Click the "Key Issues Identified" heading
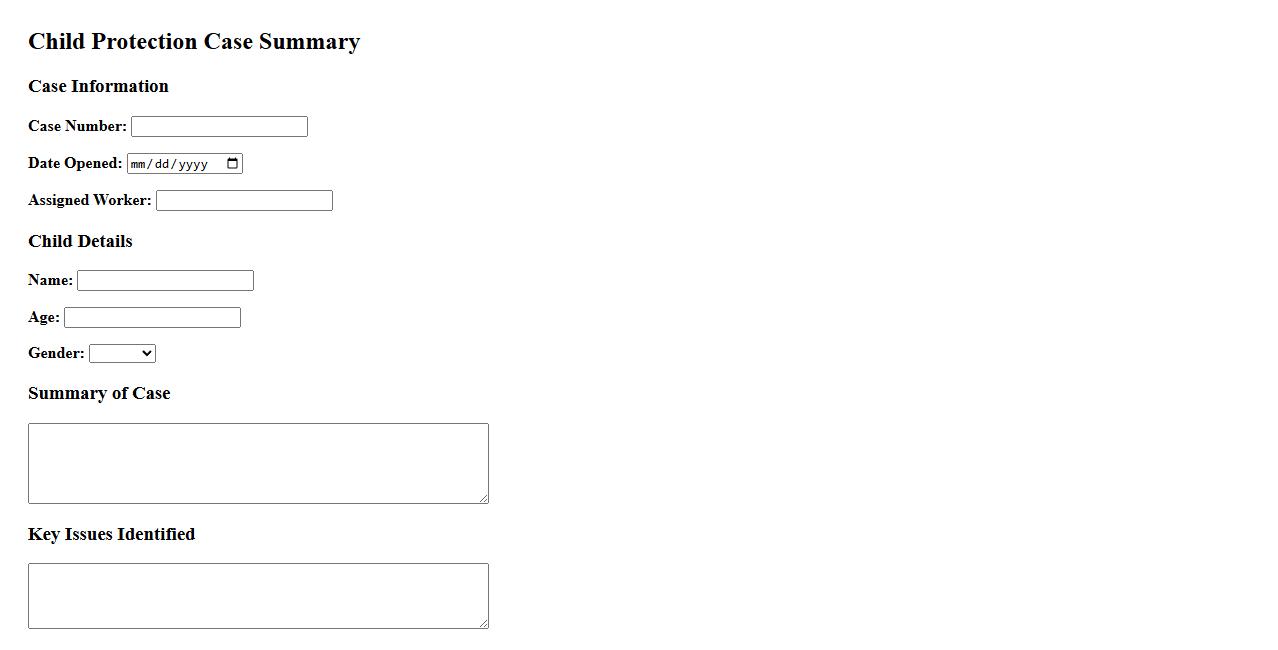 pyautogui.click(x=111, y=534)
